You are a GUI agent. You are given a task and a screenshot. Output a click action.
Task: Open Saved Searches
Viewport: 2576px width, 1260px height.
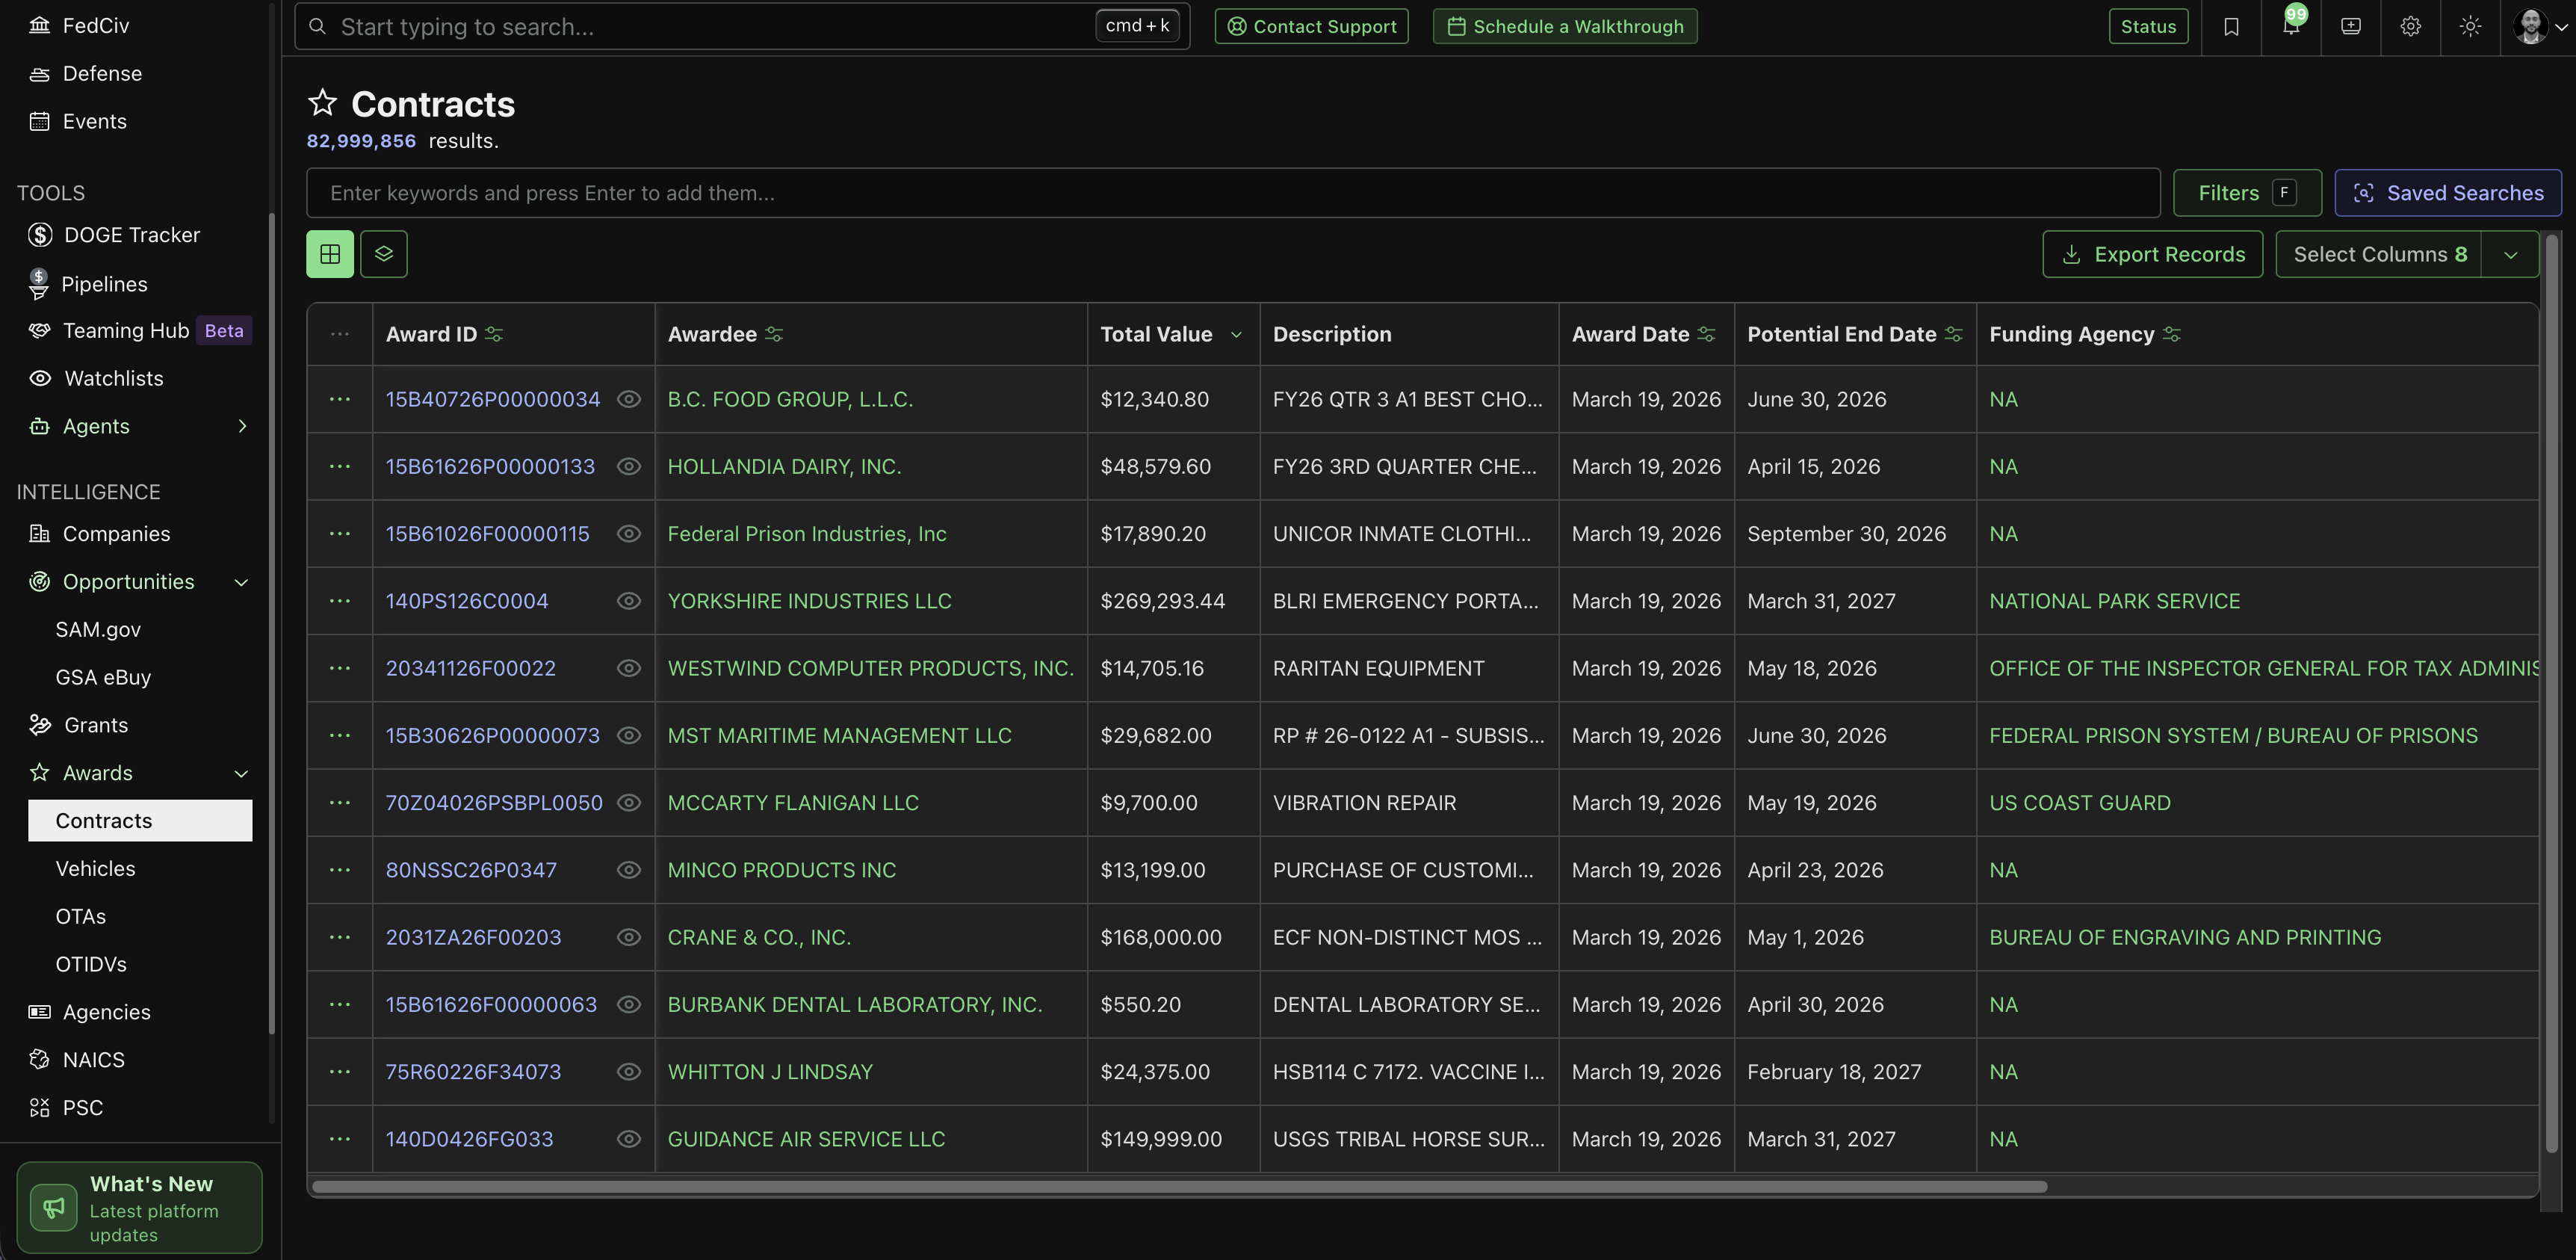point(2448,193)
